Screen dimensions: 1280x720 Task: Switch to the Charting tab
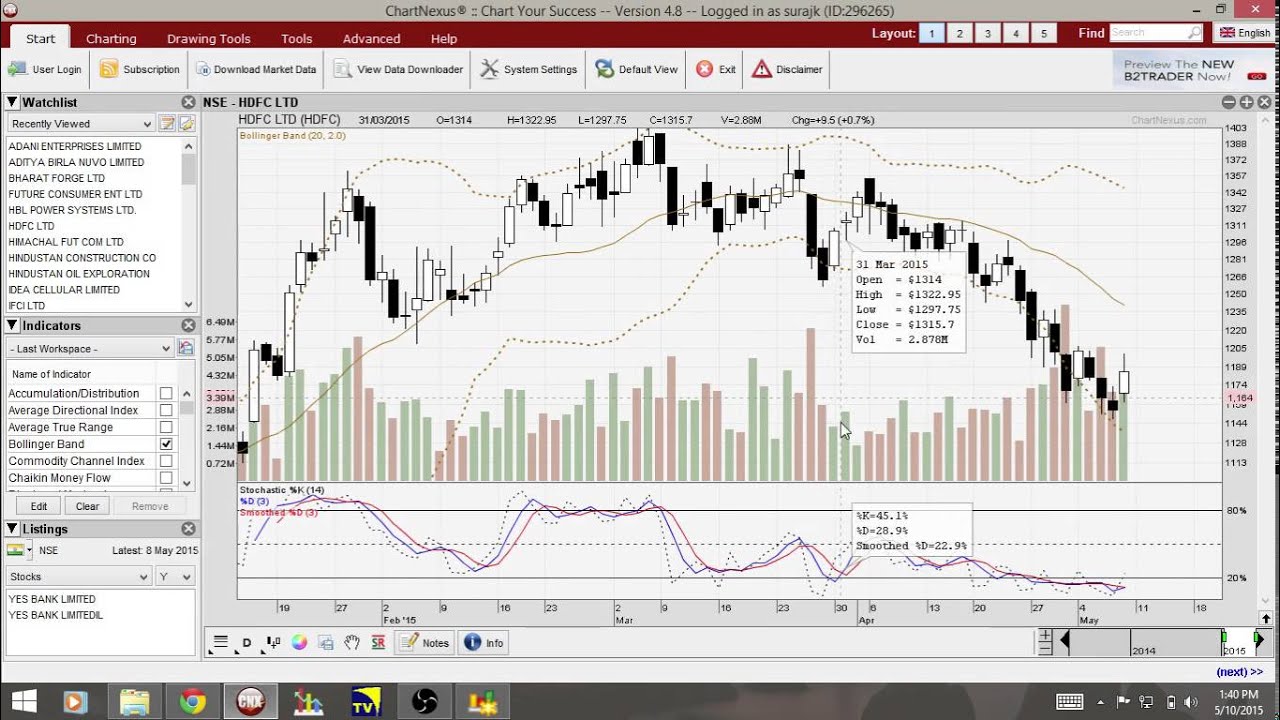click(x=111, y=38)
